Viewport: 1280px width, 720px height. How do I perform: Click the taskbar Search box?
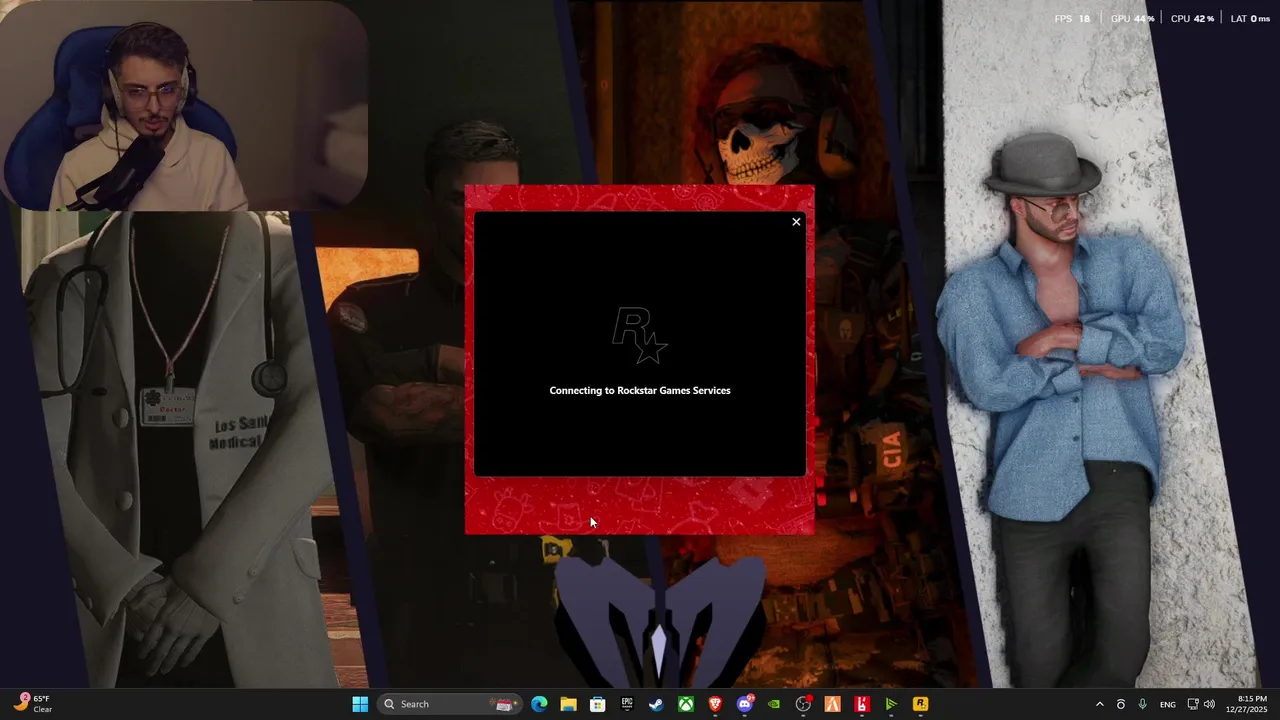click(x=450, y=704)
